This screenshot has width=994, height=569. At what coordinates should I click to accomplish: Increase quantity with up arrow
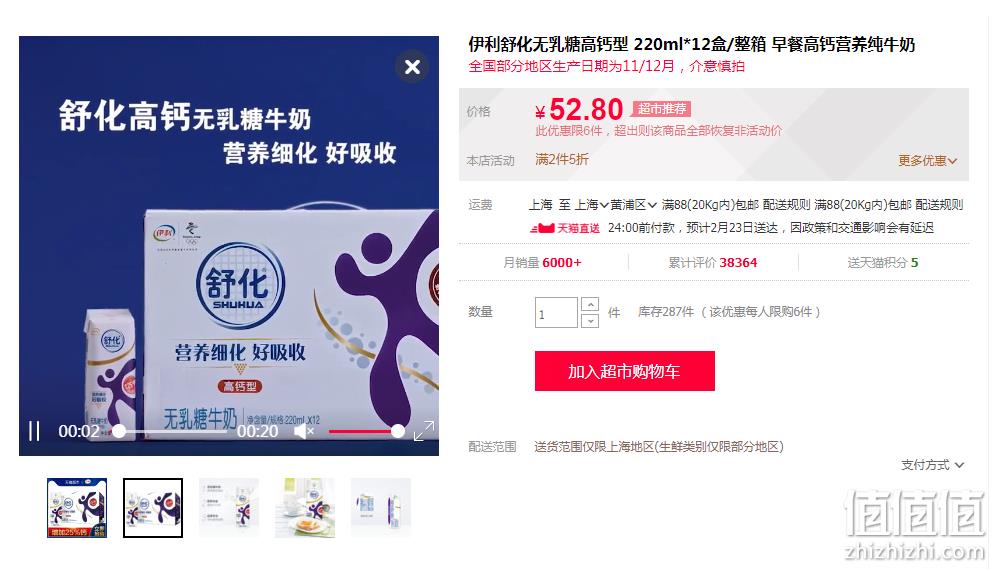[590, 305]
